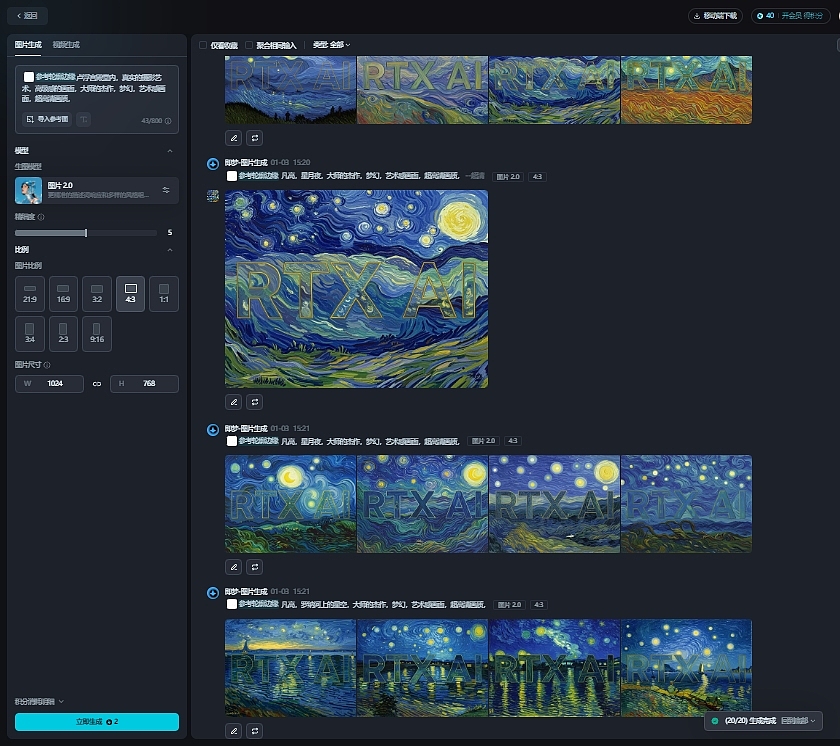Tick the 仅看收藏 checkbox
The width and height of the screenshot is (840, 746).
[x=203, y=45]
